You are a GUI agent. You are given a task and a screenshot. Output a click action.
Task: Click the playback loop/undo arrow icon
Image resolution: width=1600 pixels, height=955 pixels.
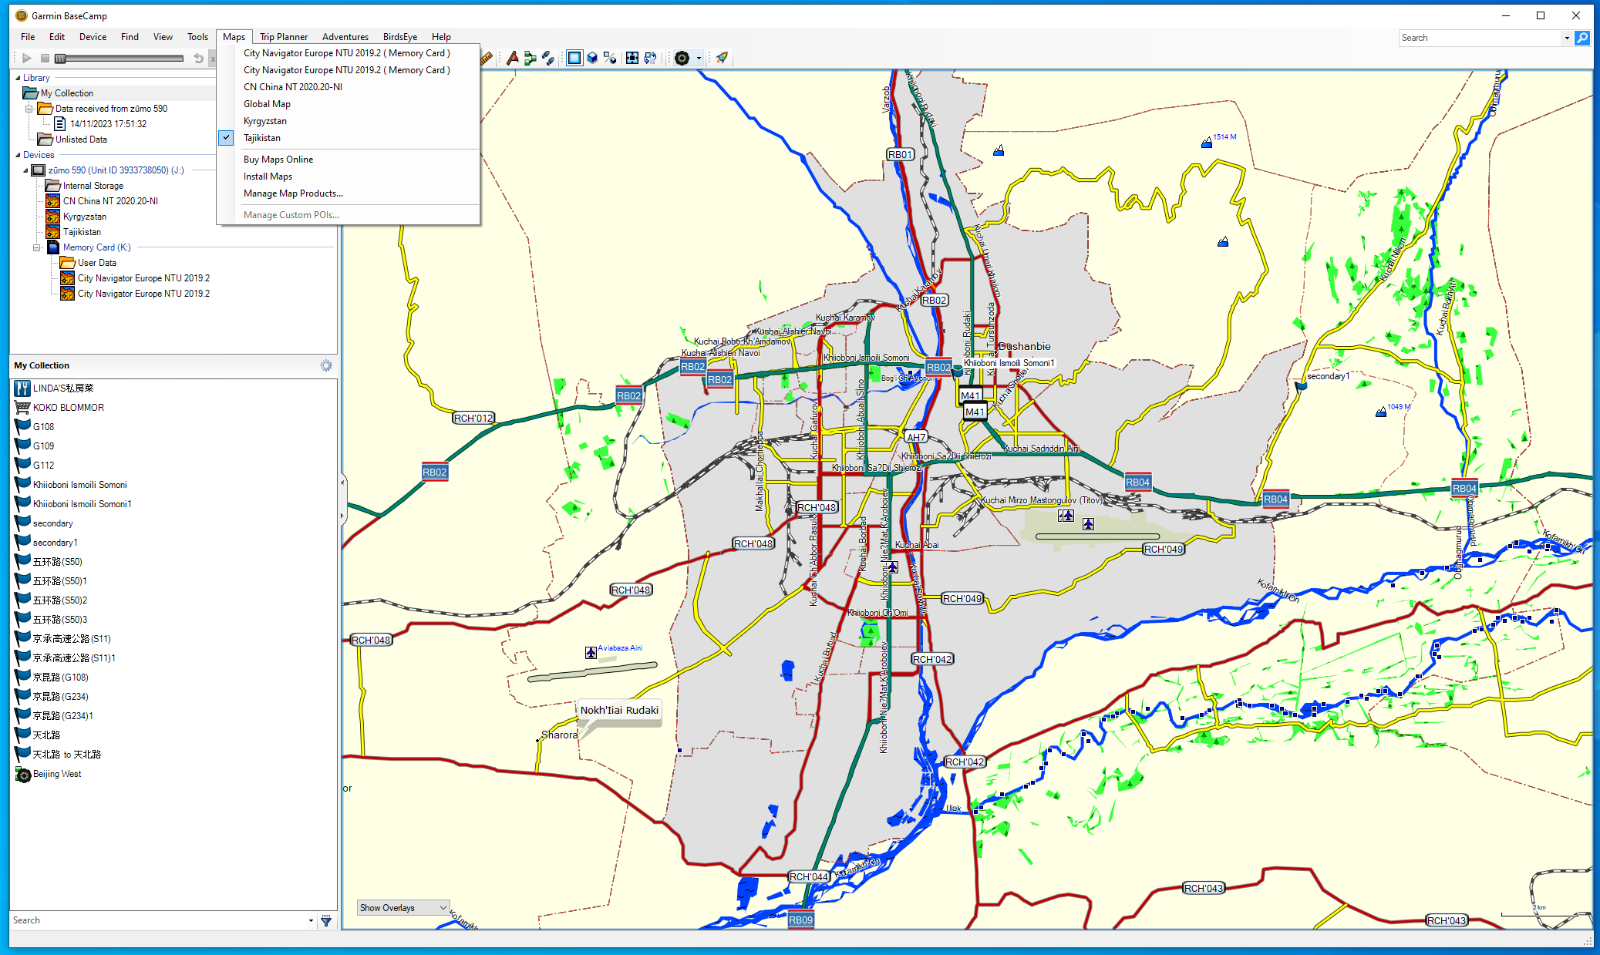pyautogui.click(x=198, y=59)
